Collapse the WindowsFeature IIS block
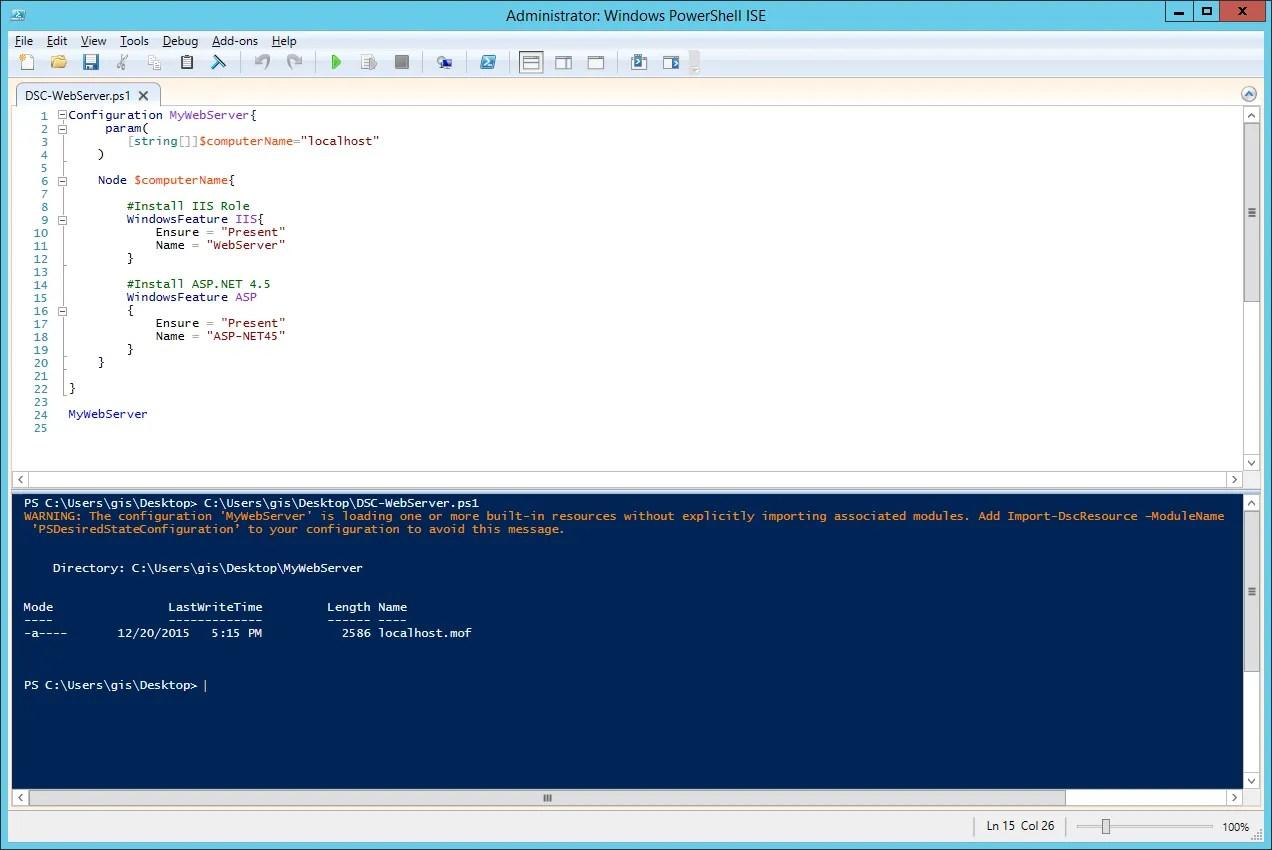This screenshot has height=850, width=1272. coord(62,219)
